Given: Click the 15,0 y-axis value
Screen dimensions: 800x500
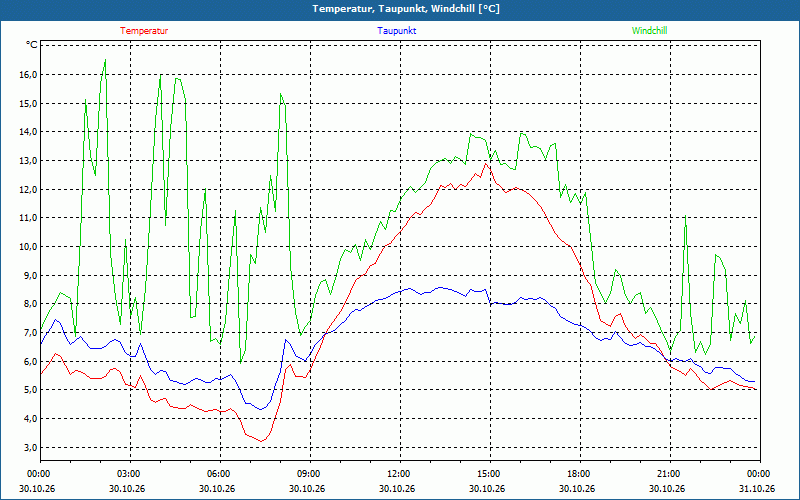Looking at the screenshot, I should tap(29, 104).
